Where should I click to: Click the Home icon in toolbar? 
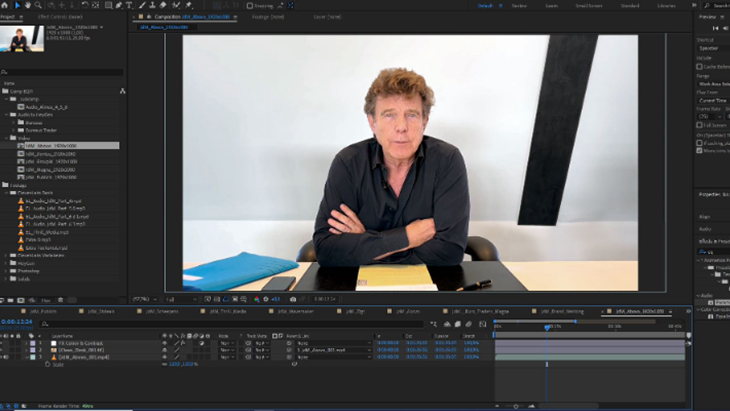tap(5, 5)
